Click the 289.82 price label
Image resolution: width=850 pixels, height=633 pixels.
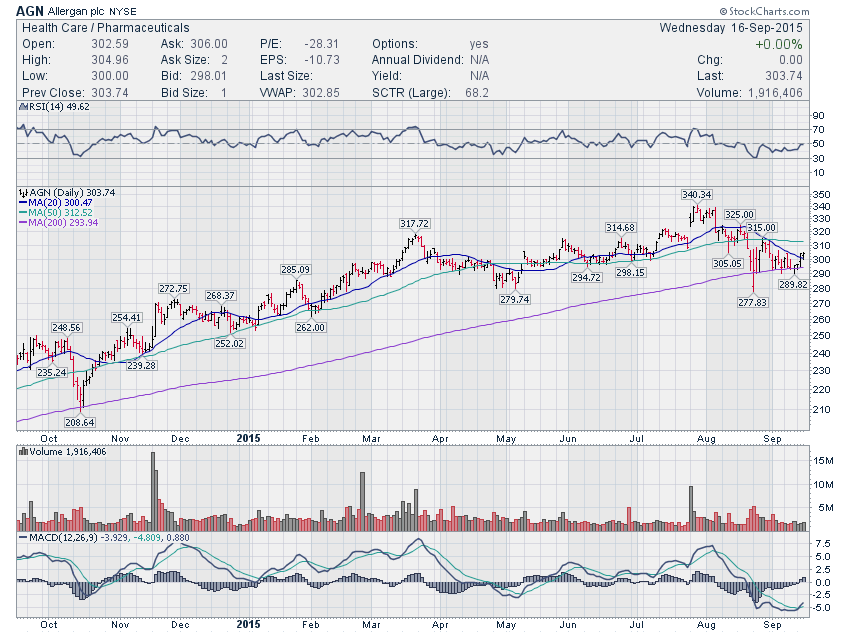click(793, 284)
